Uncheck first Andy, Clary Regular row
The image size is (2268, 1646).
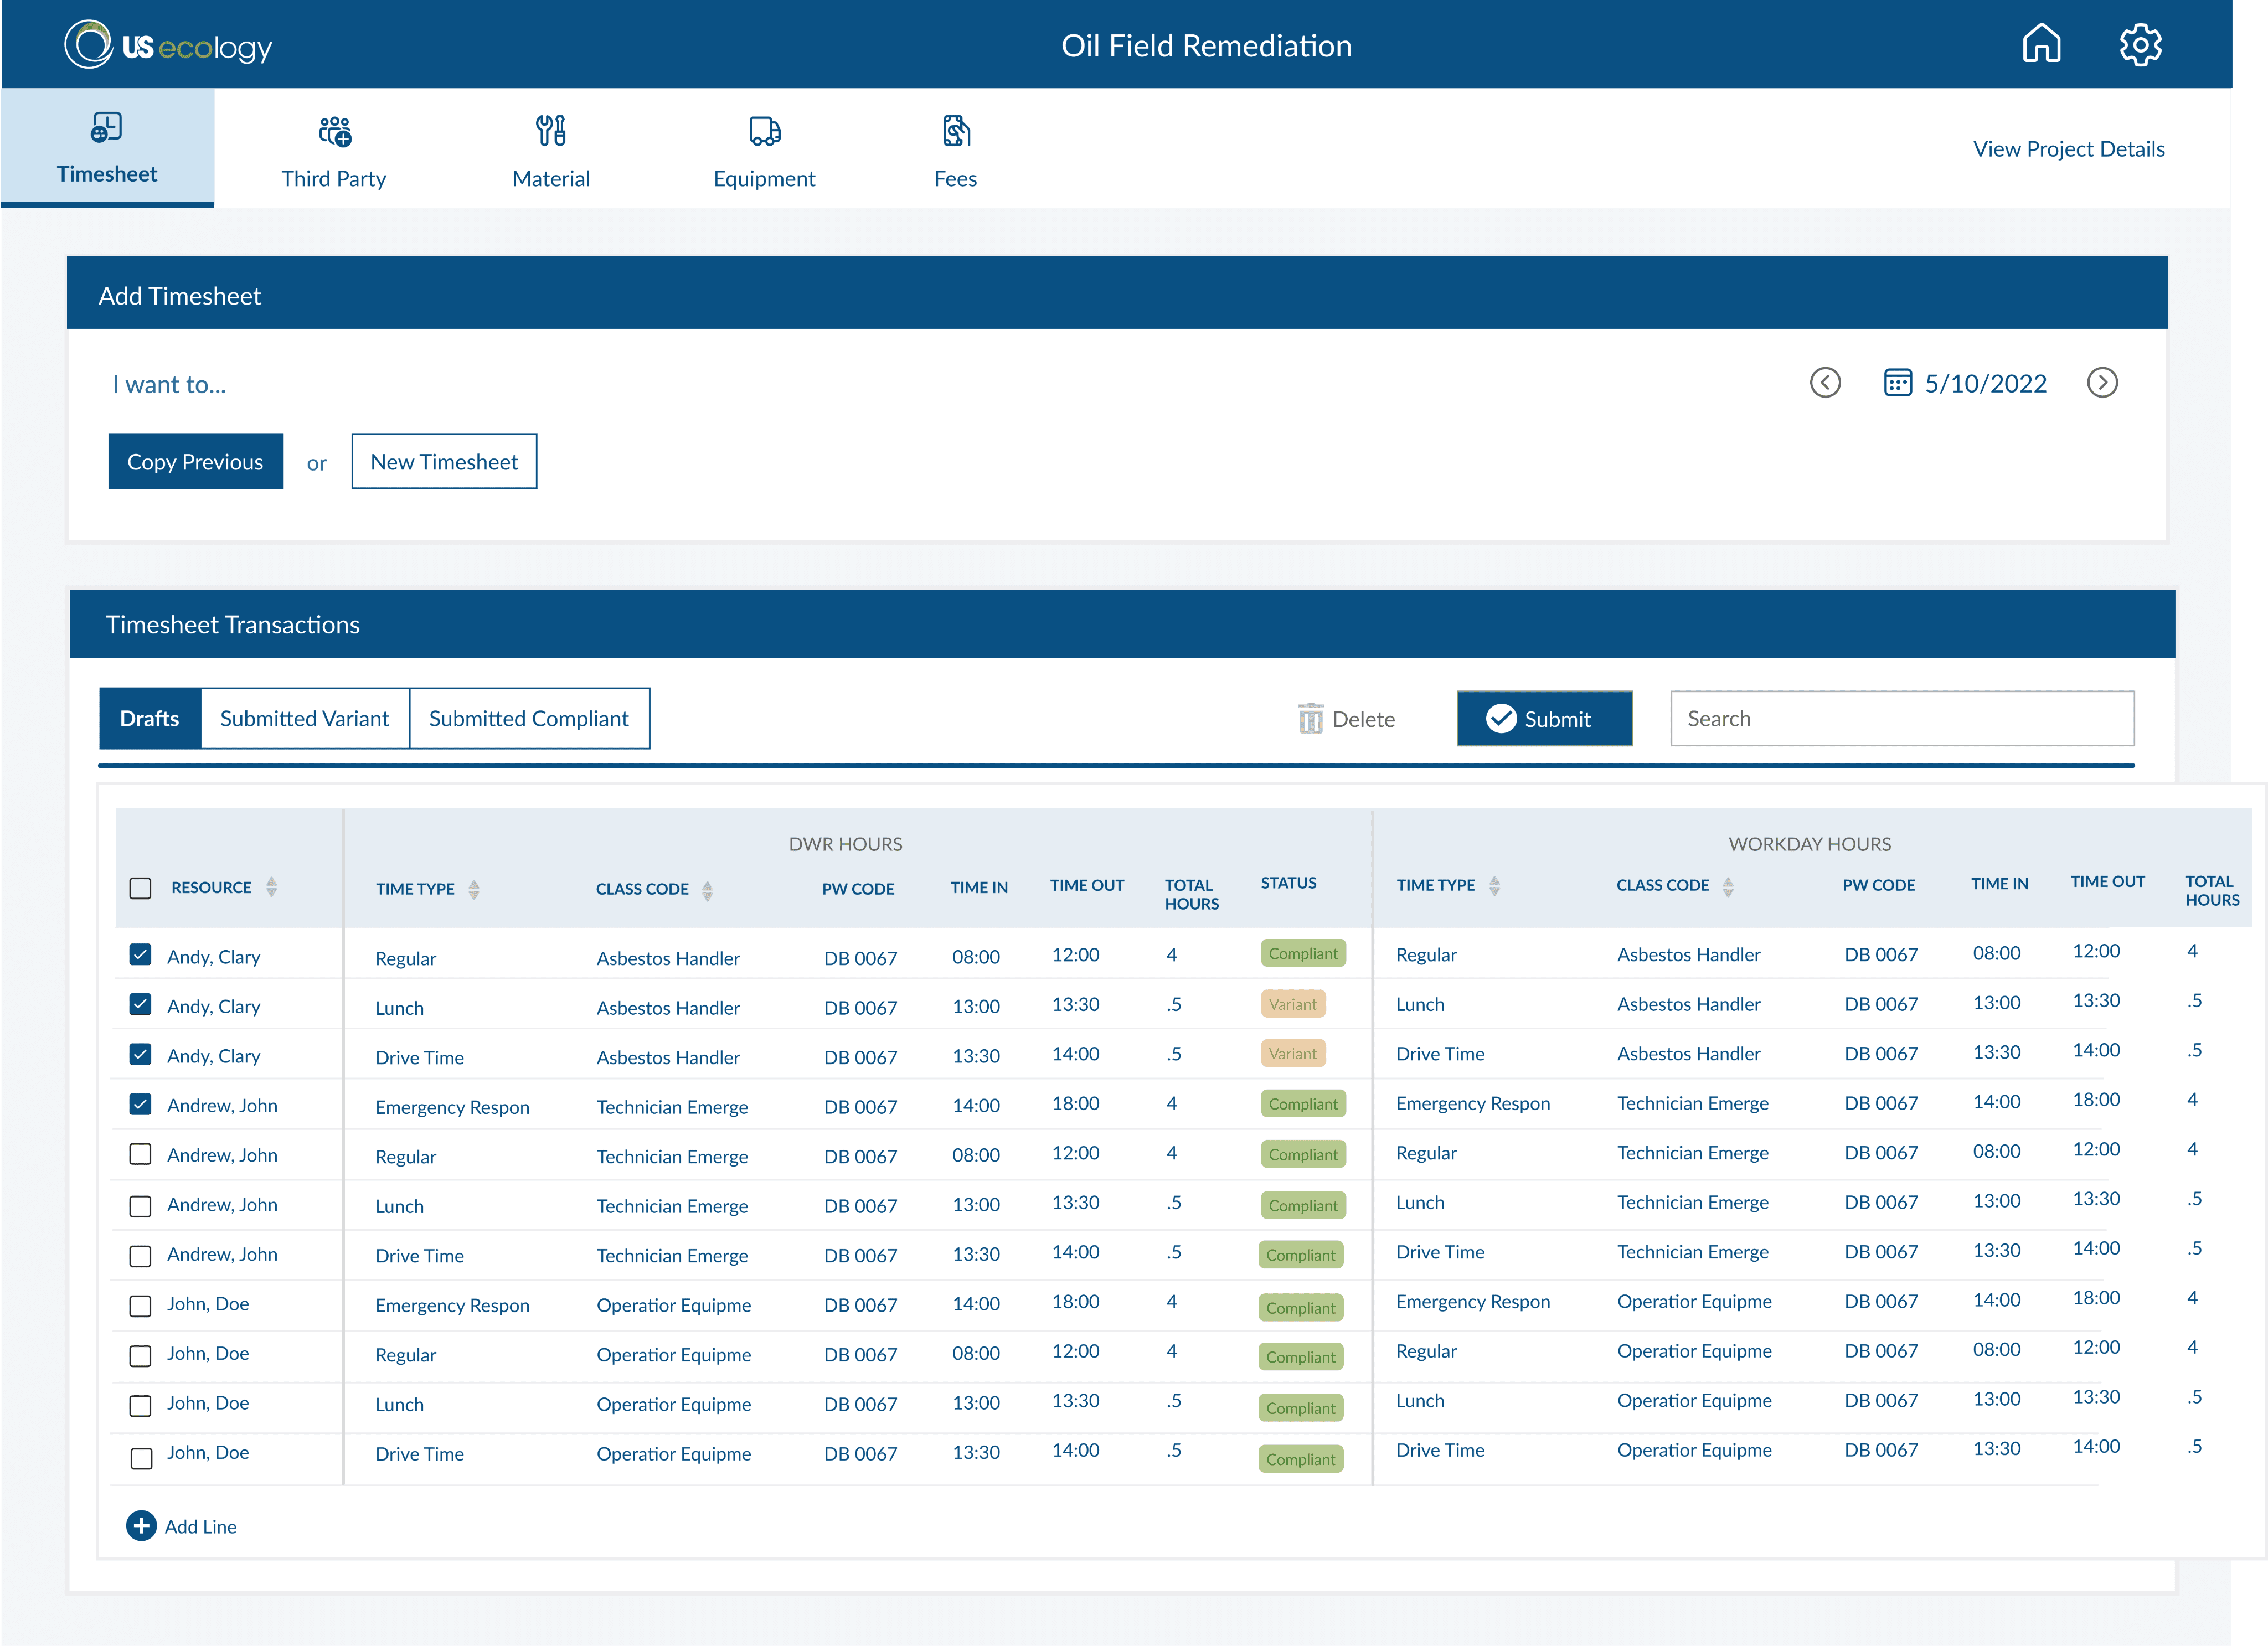tap(141, 955)
